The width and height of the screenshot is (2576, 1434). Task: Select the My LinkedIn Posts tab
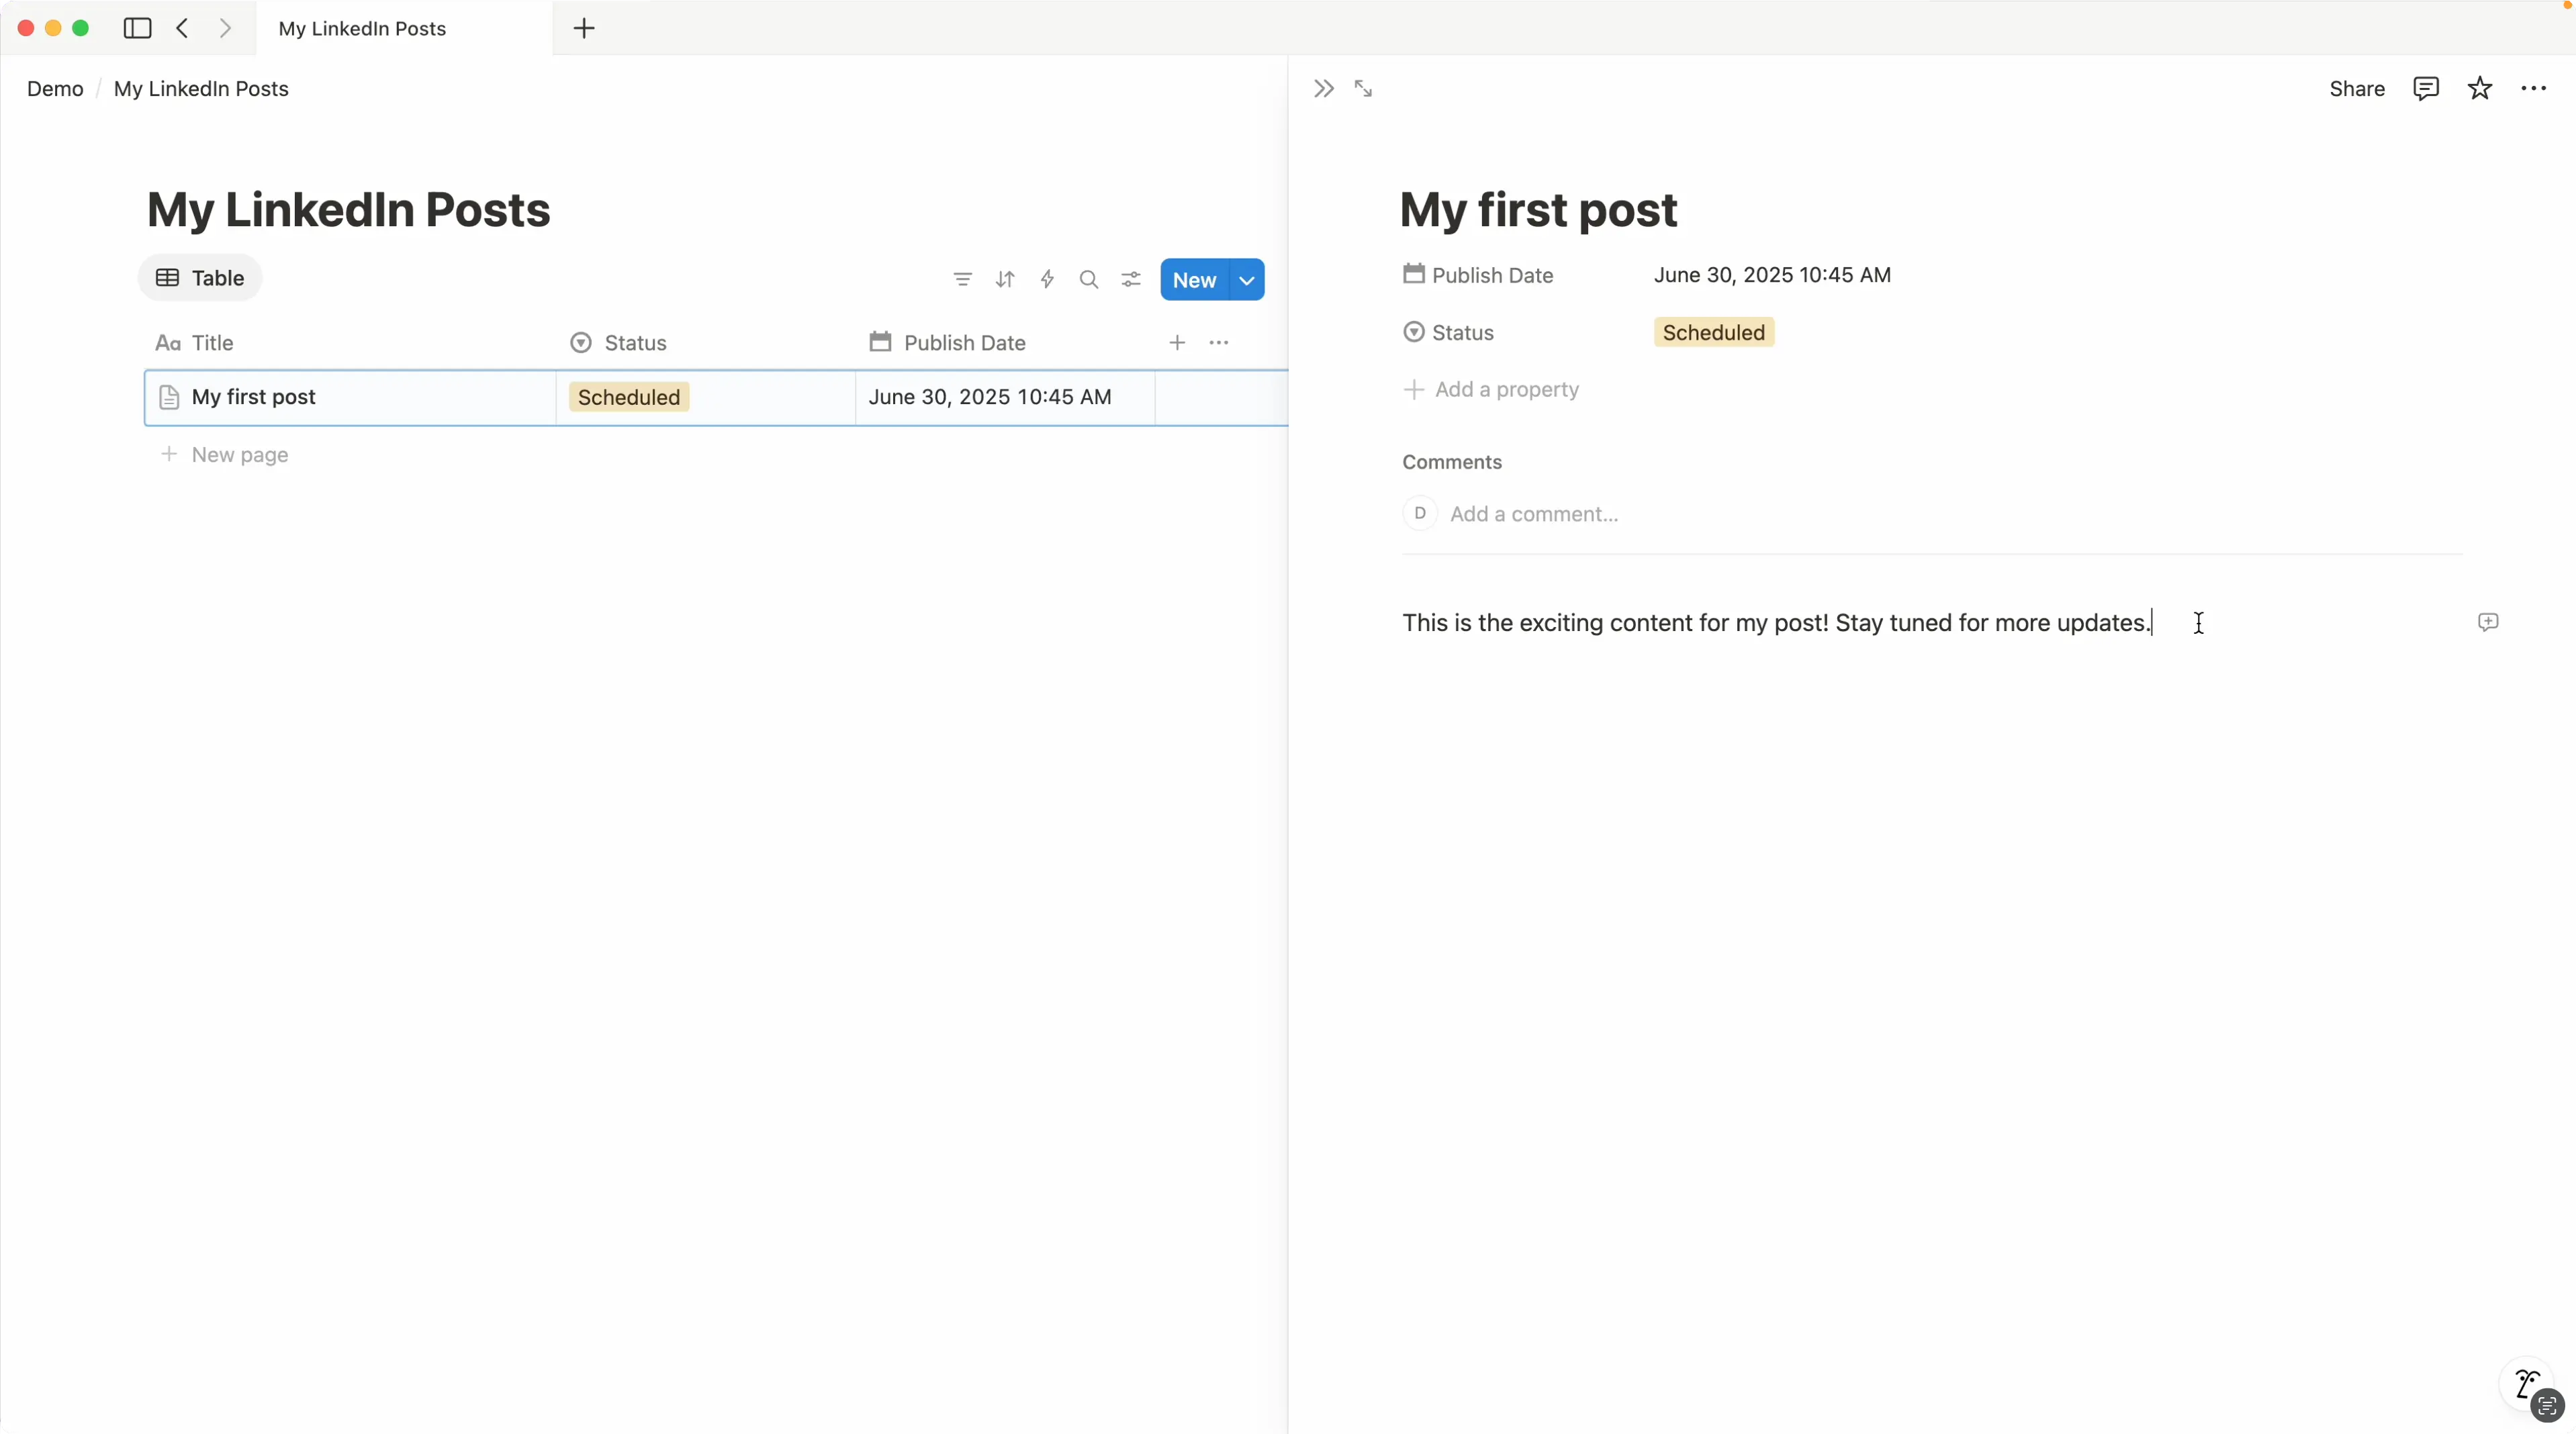(x=362, y=29)
